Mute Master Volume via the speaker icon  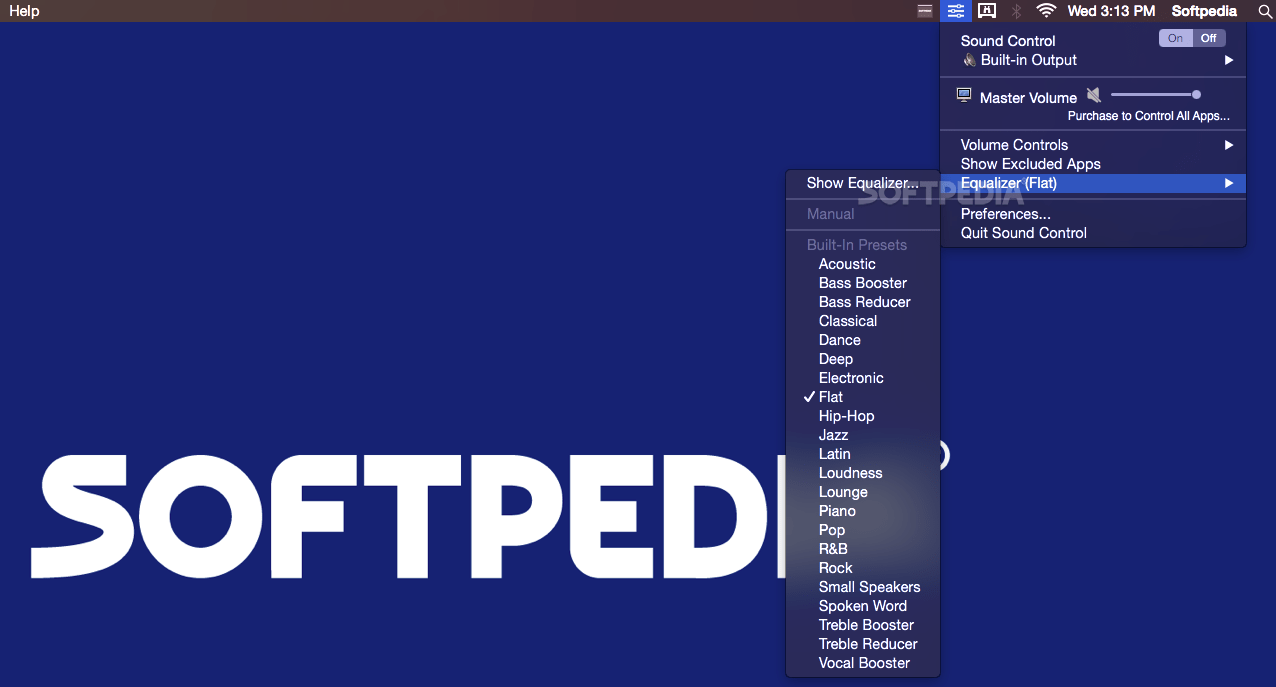click(1094, 95)
